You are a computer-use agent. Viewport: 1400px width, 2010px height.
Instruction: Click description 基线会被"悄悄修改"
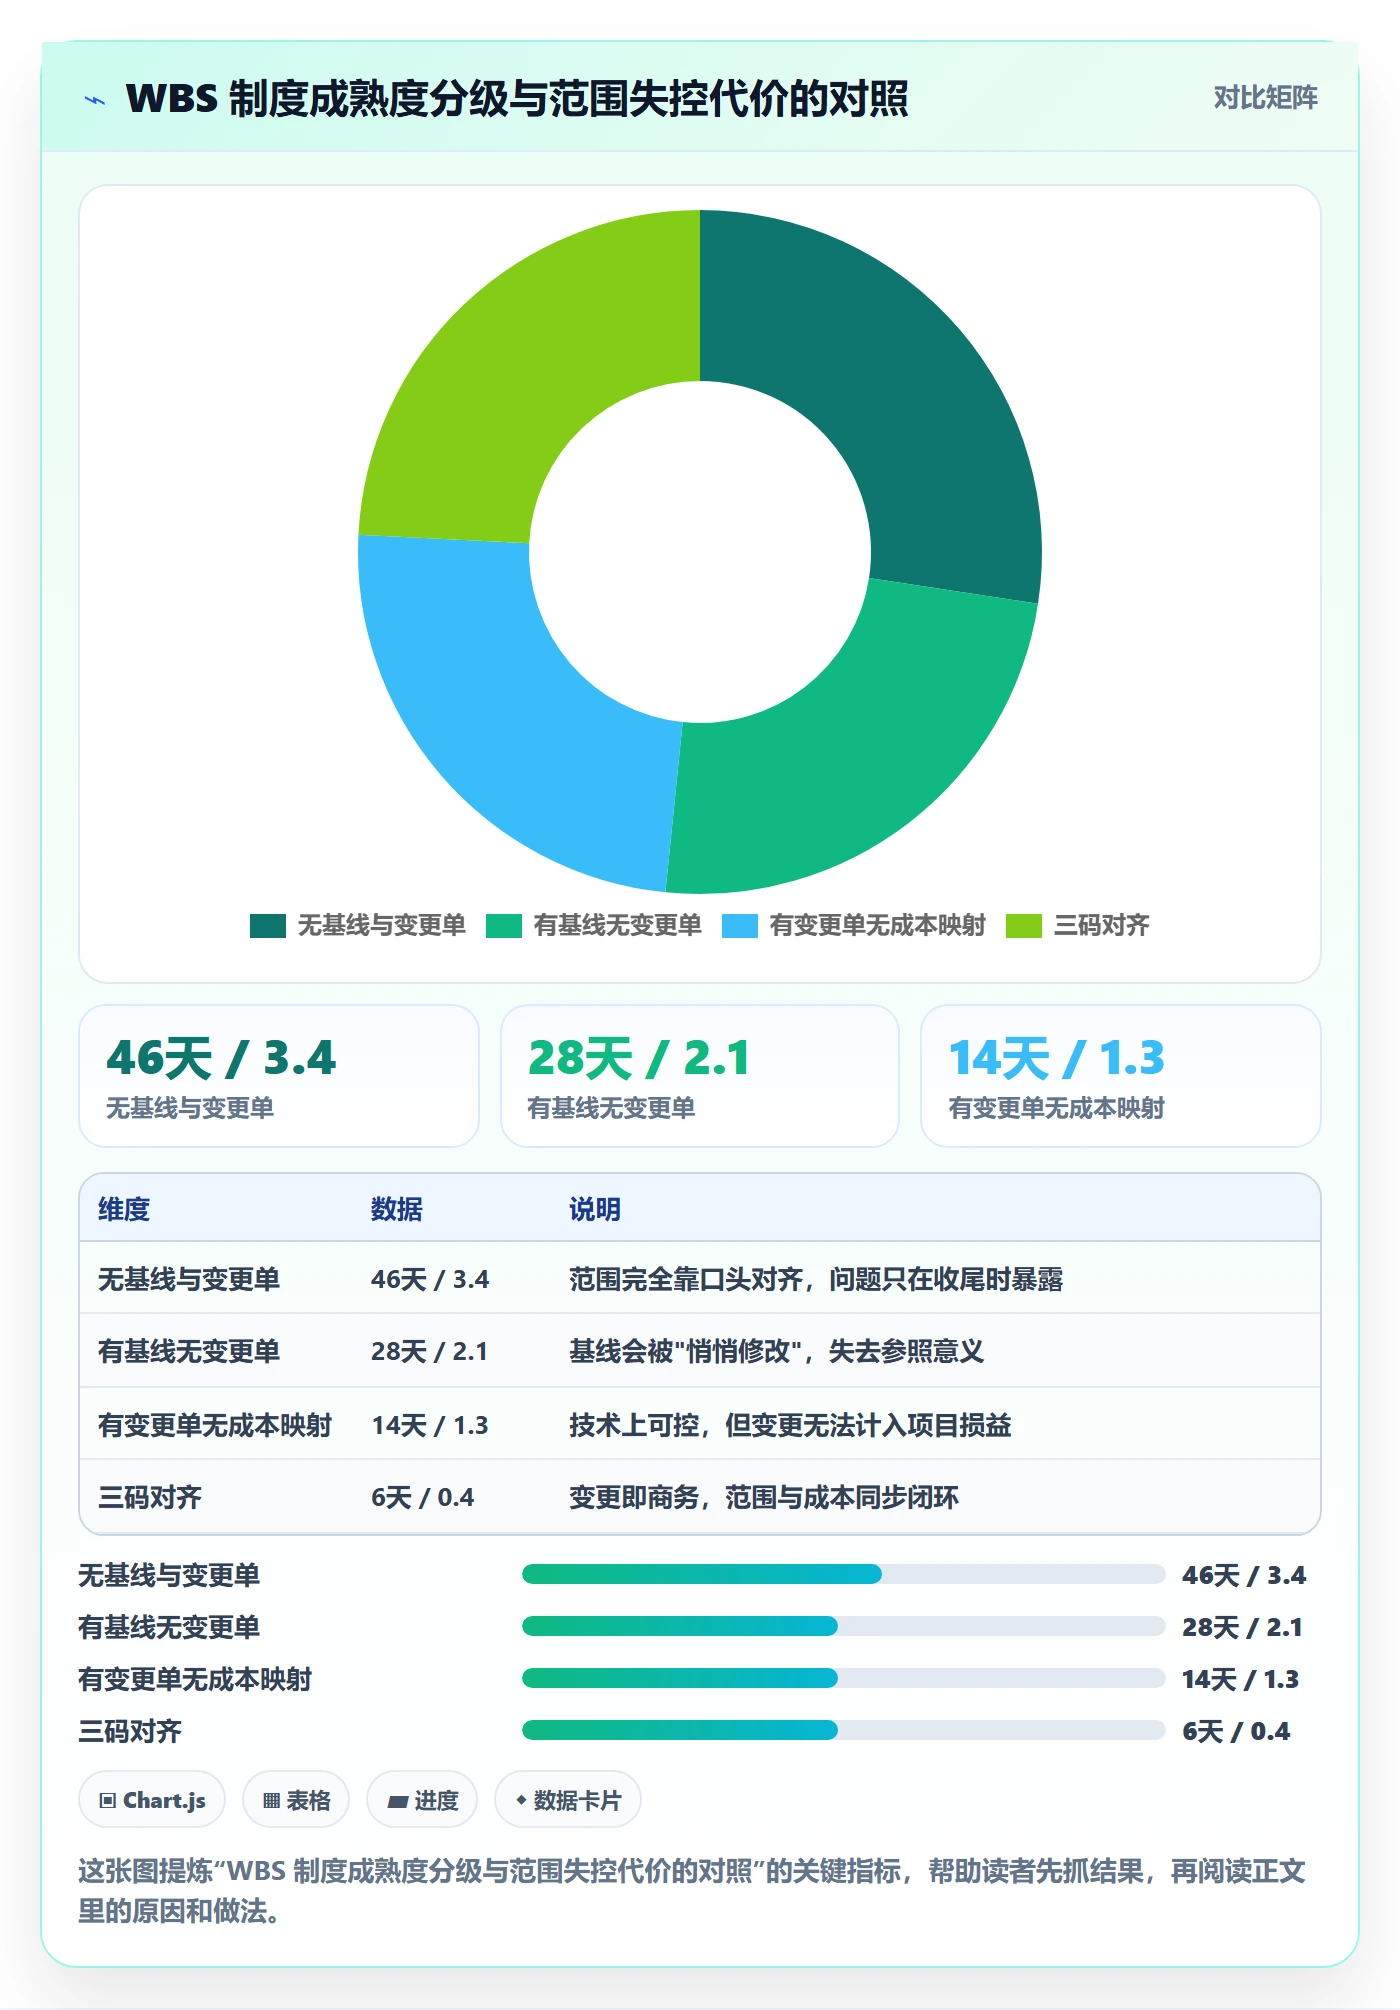(x=687, y=1351)
